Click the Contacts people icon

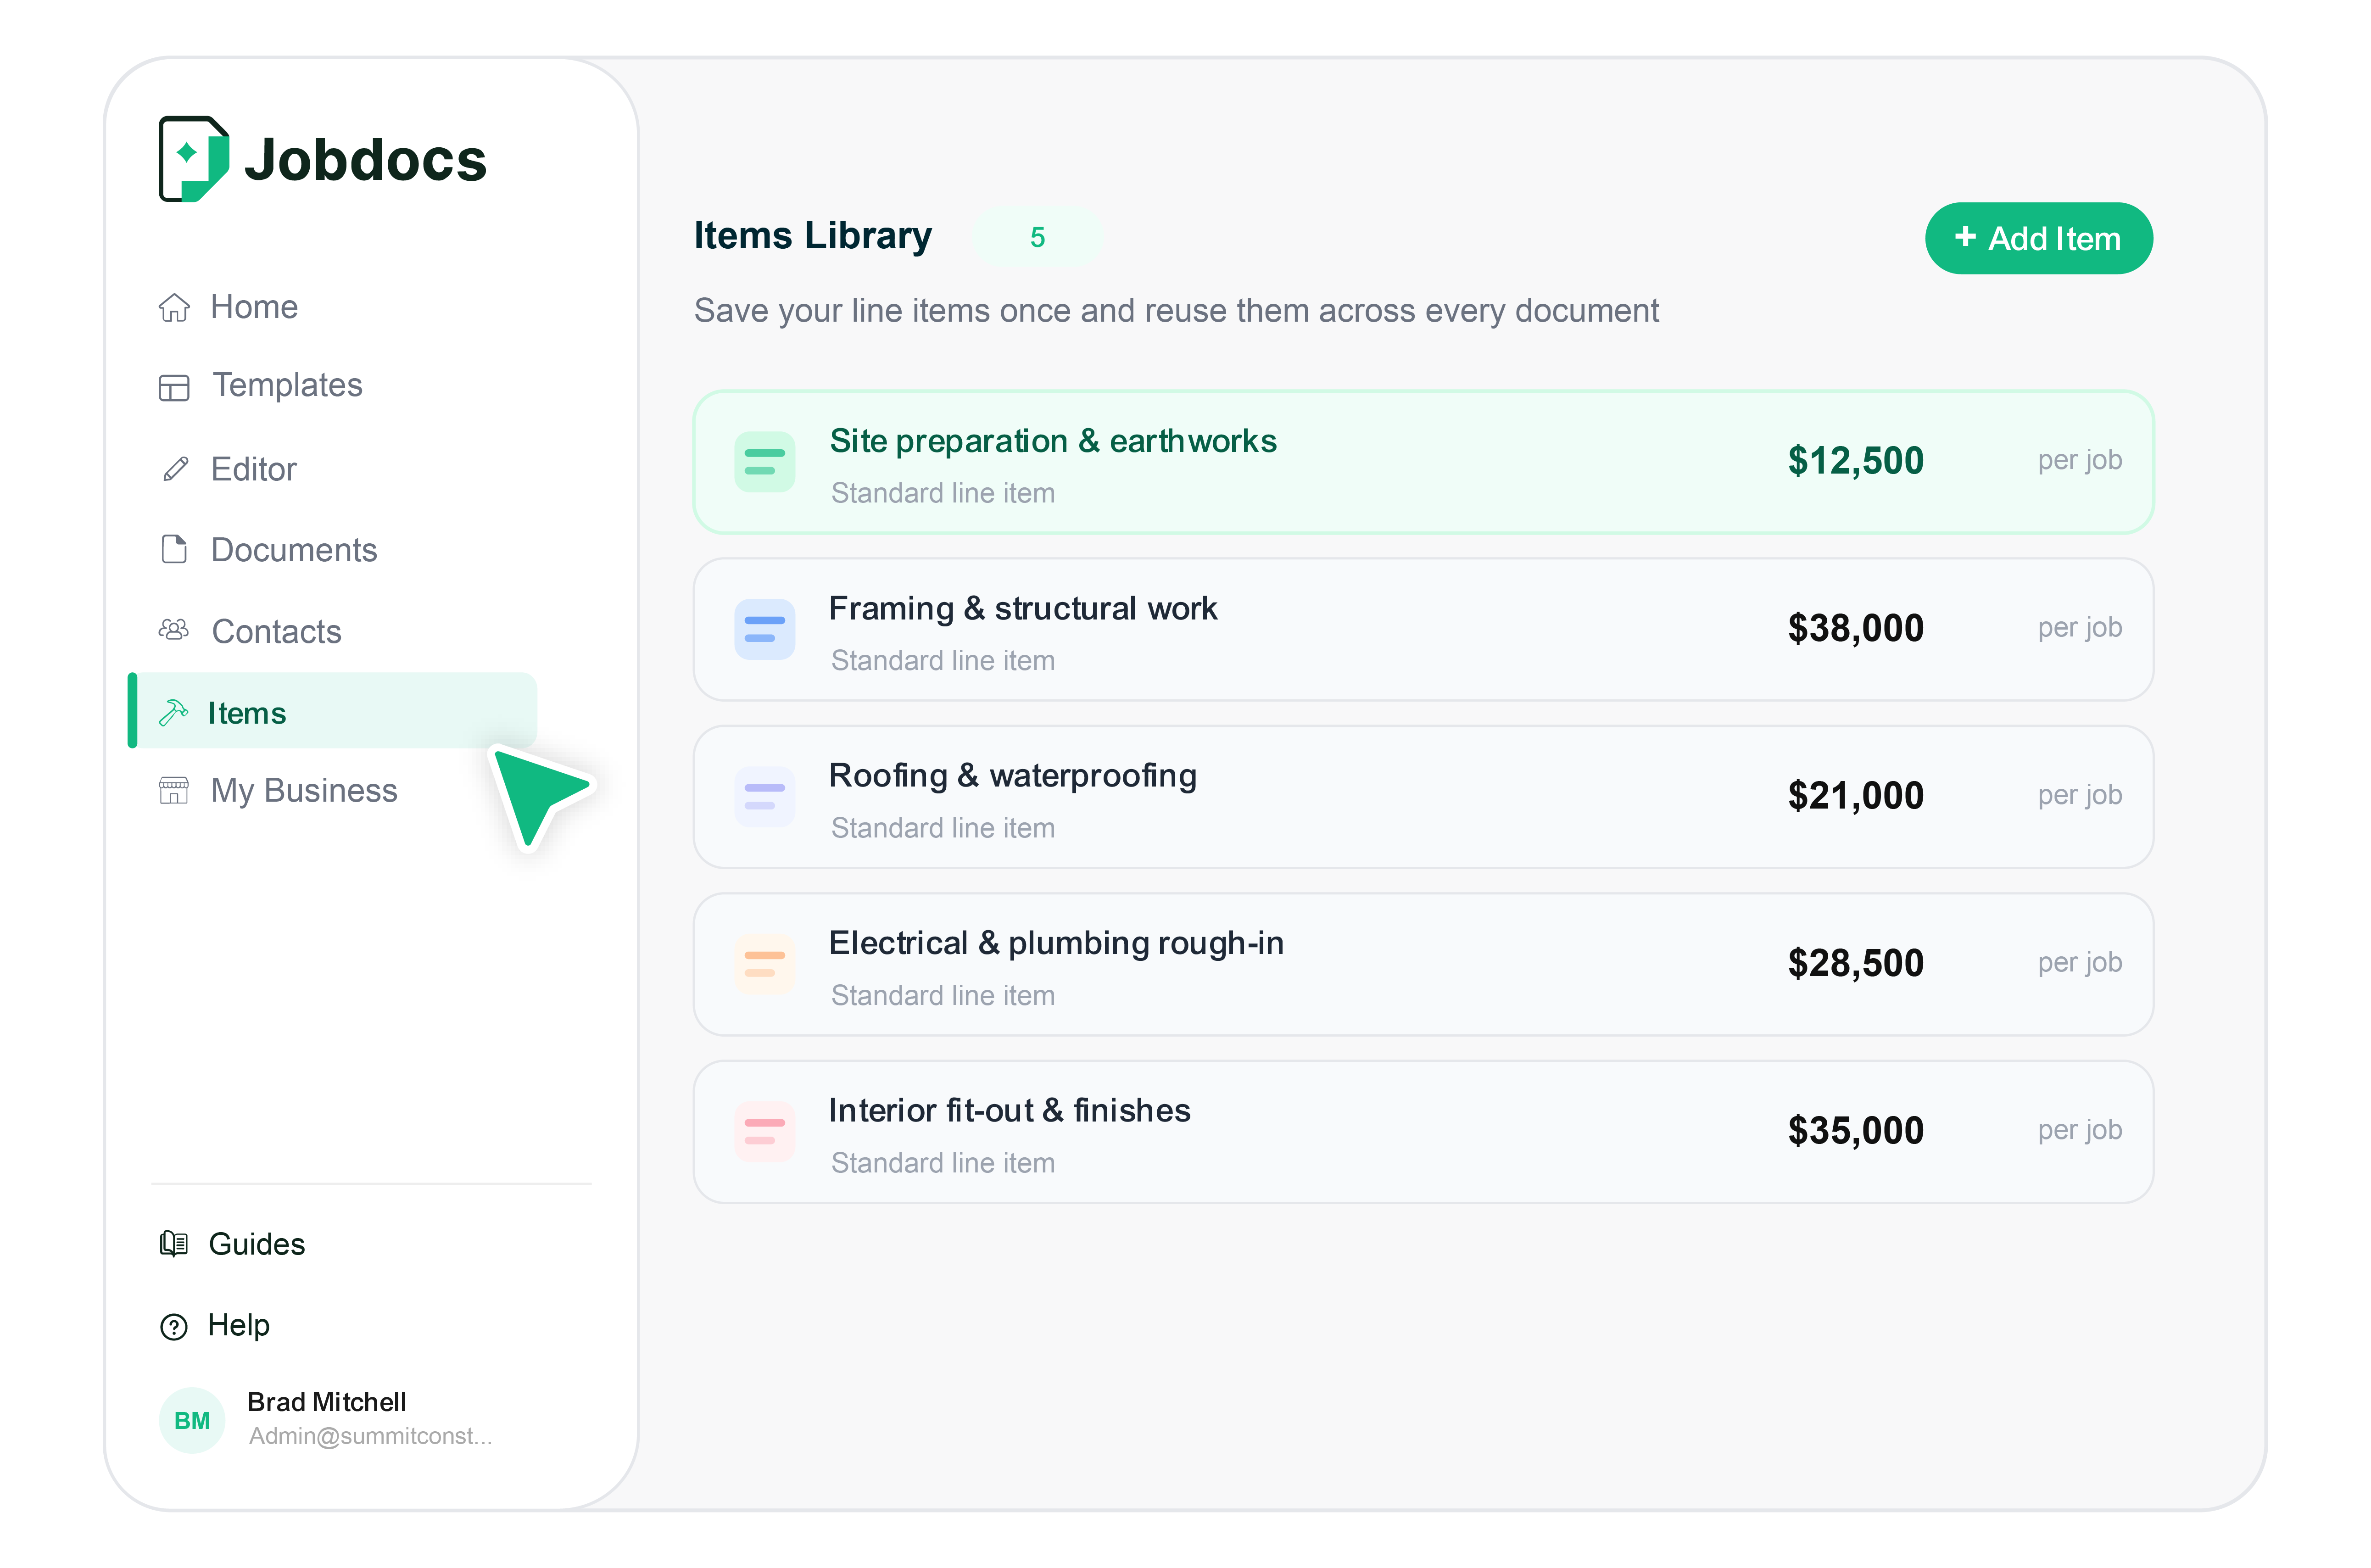tap(174, 630)
